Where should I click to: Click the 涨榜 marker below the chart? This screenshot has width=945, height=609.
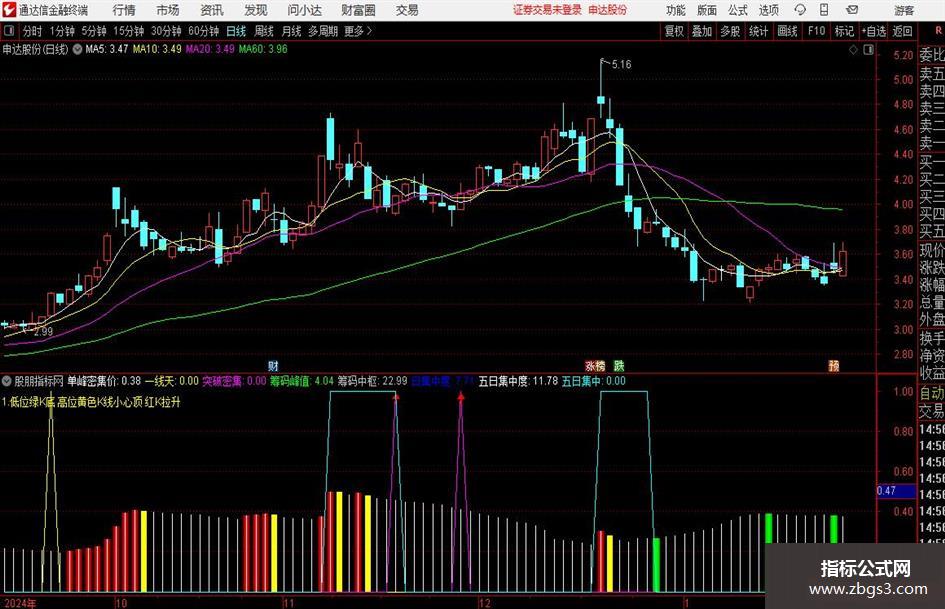coord(595,366)
